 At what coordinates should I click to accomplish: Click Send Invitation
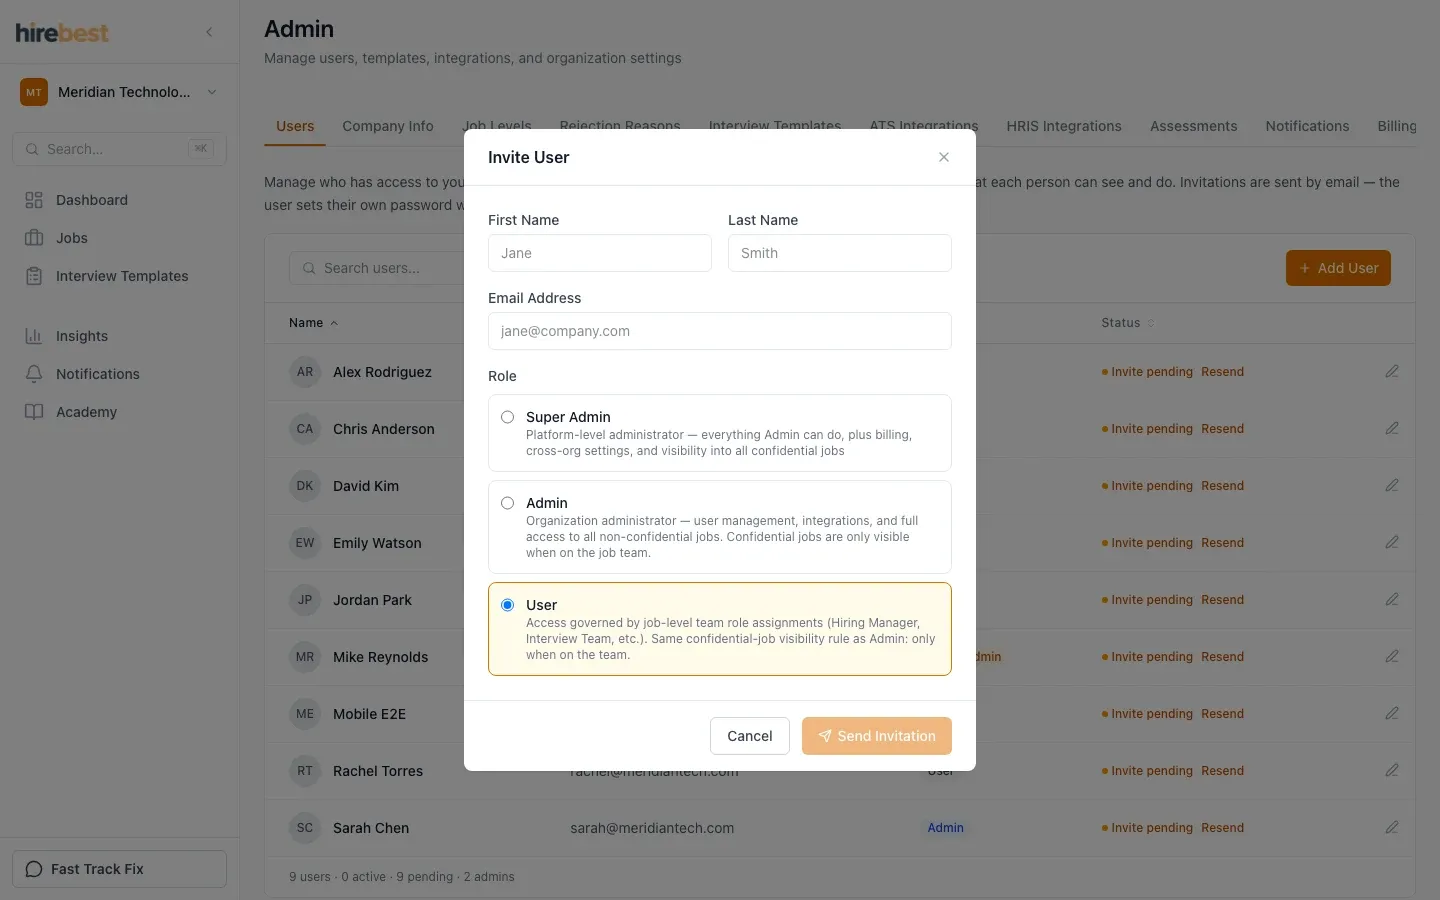[x=877, y=736]
